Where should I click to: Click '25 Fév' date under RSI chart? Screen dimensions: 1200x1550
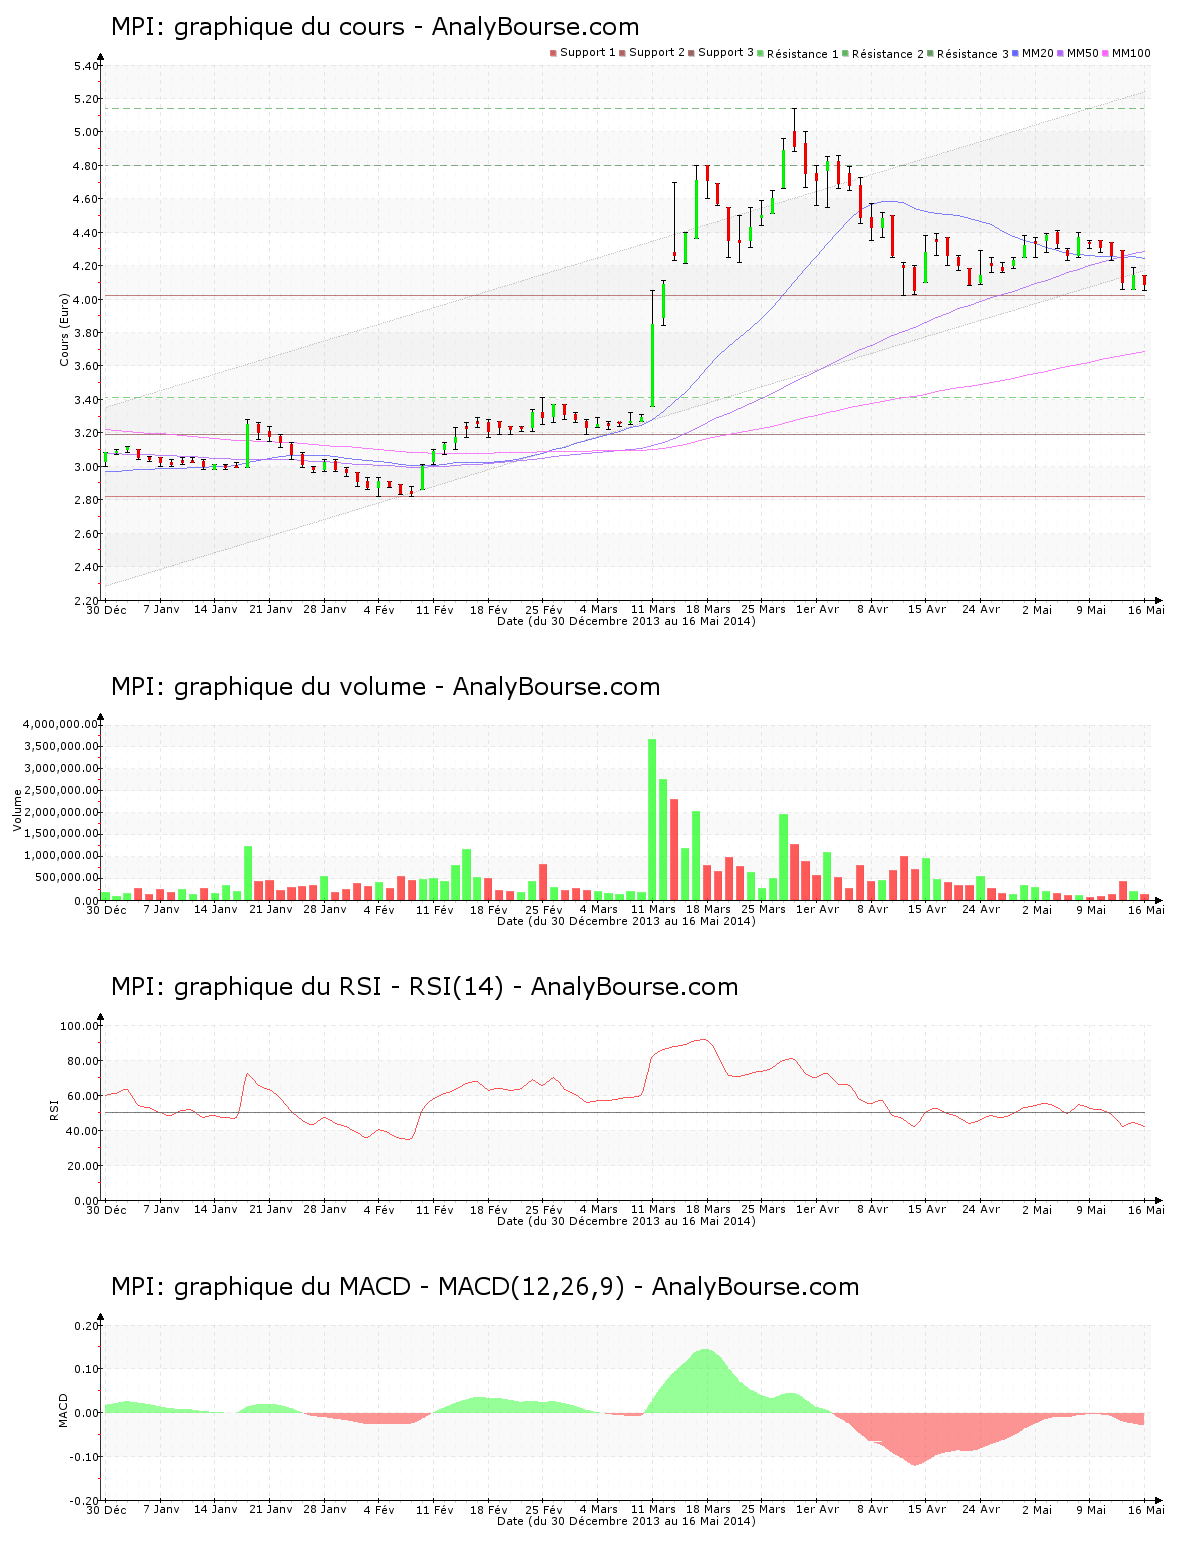point(544,1210)
